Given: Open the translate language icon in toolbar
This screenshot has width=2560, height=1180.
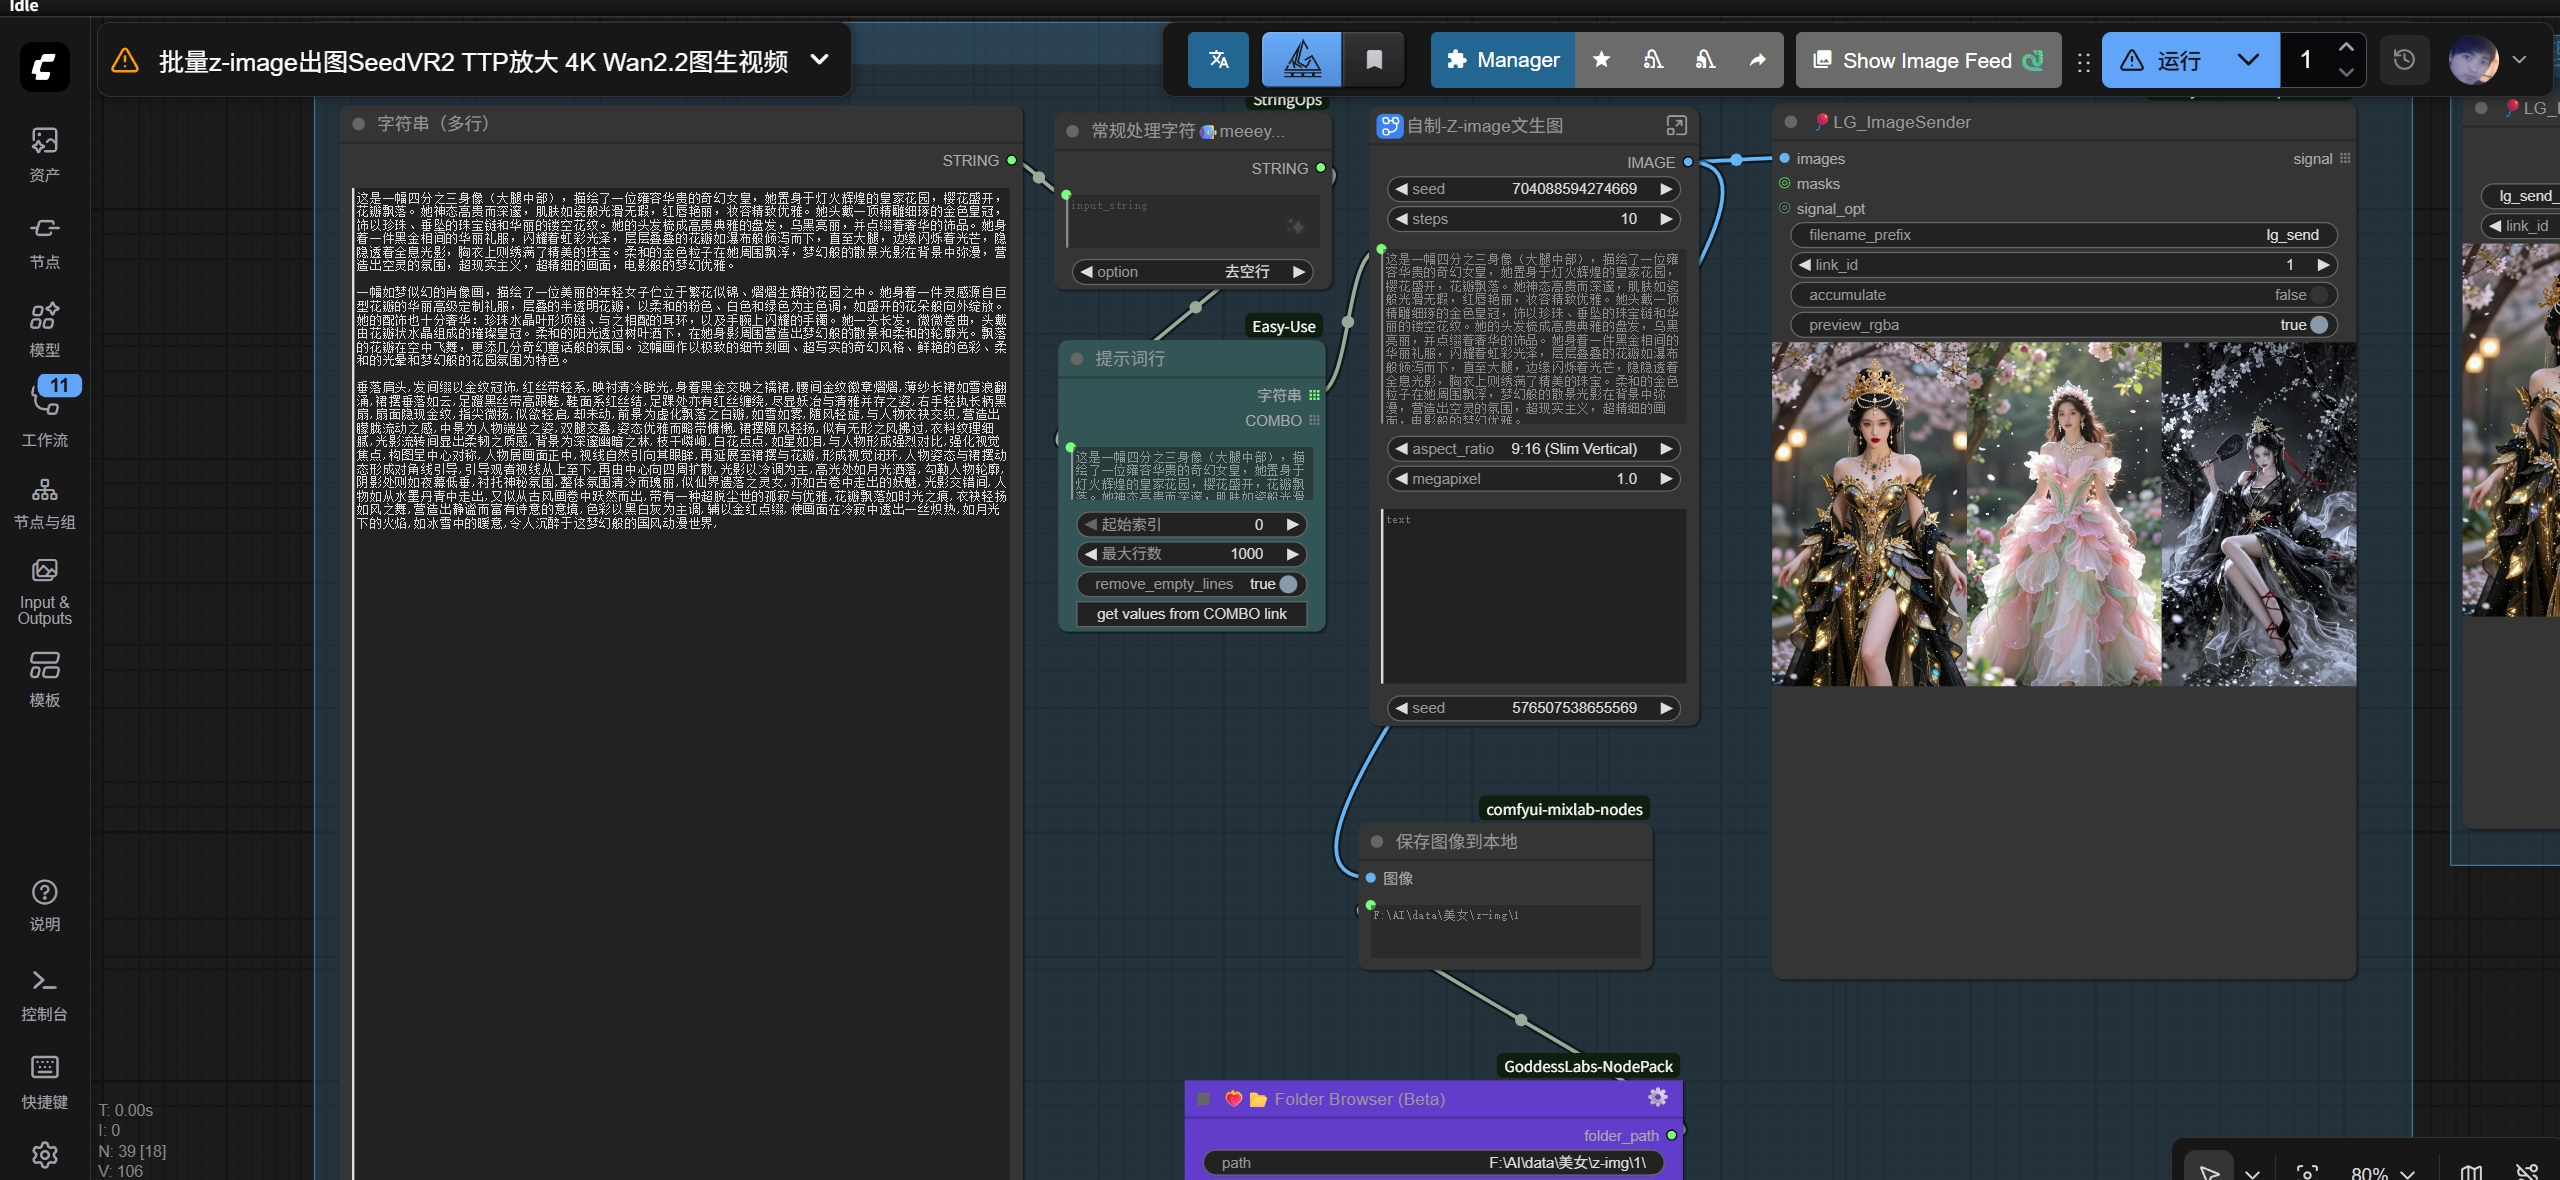Looking at the screenshot, I should [1218, 60].
